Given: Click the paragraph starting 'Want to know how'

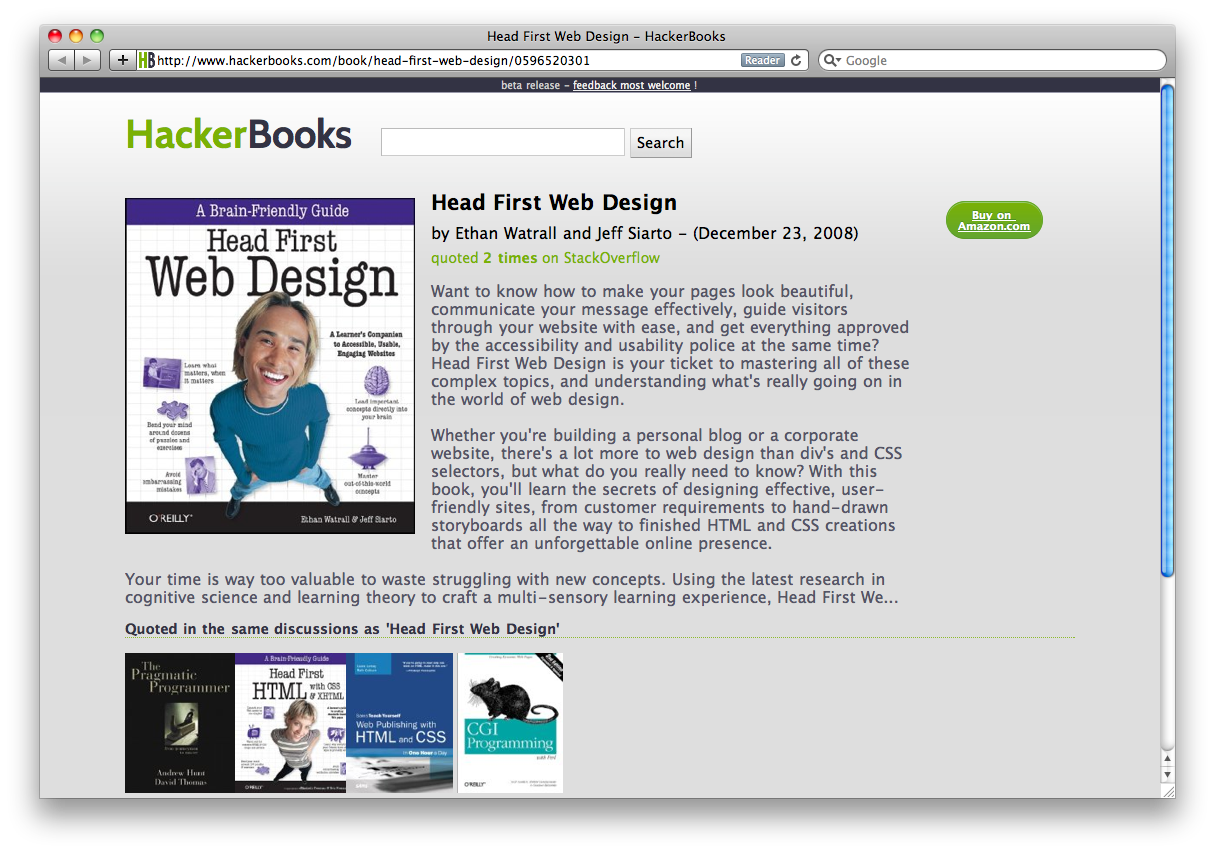Looking at the screenshot, I should (x=670, y=345).
